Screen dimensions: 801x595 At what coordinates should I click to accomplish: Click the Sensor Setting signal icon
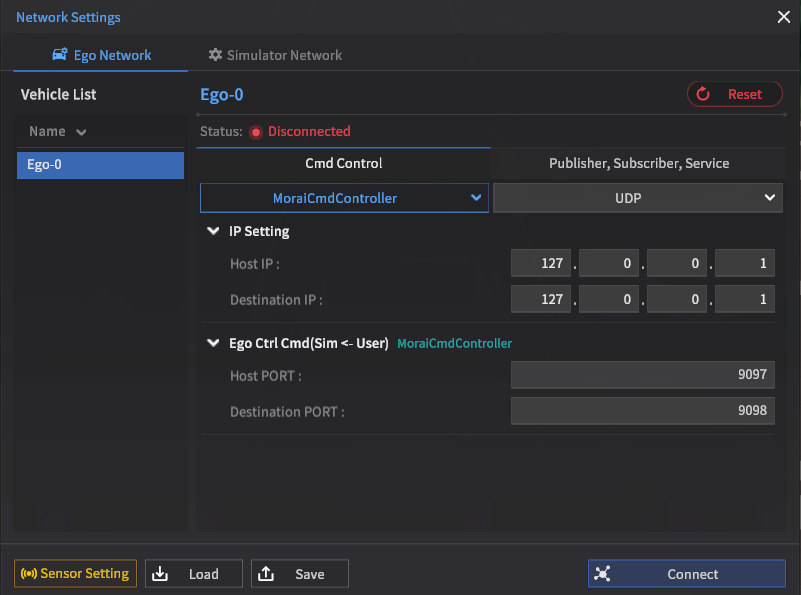tap(29, 574)
